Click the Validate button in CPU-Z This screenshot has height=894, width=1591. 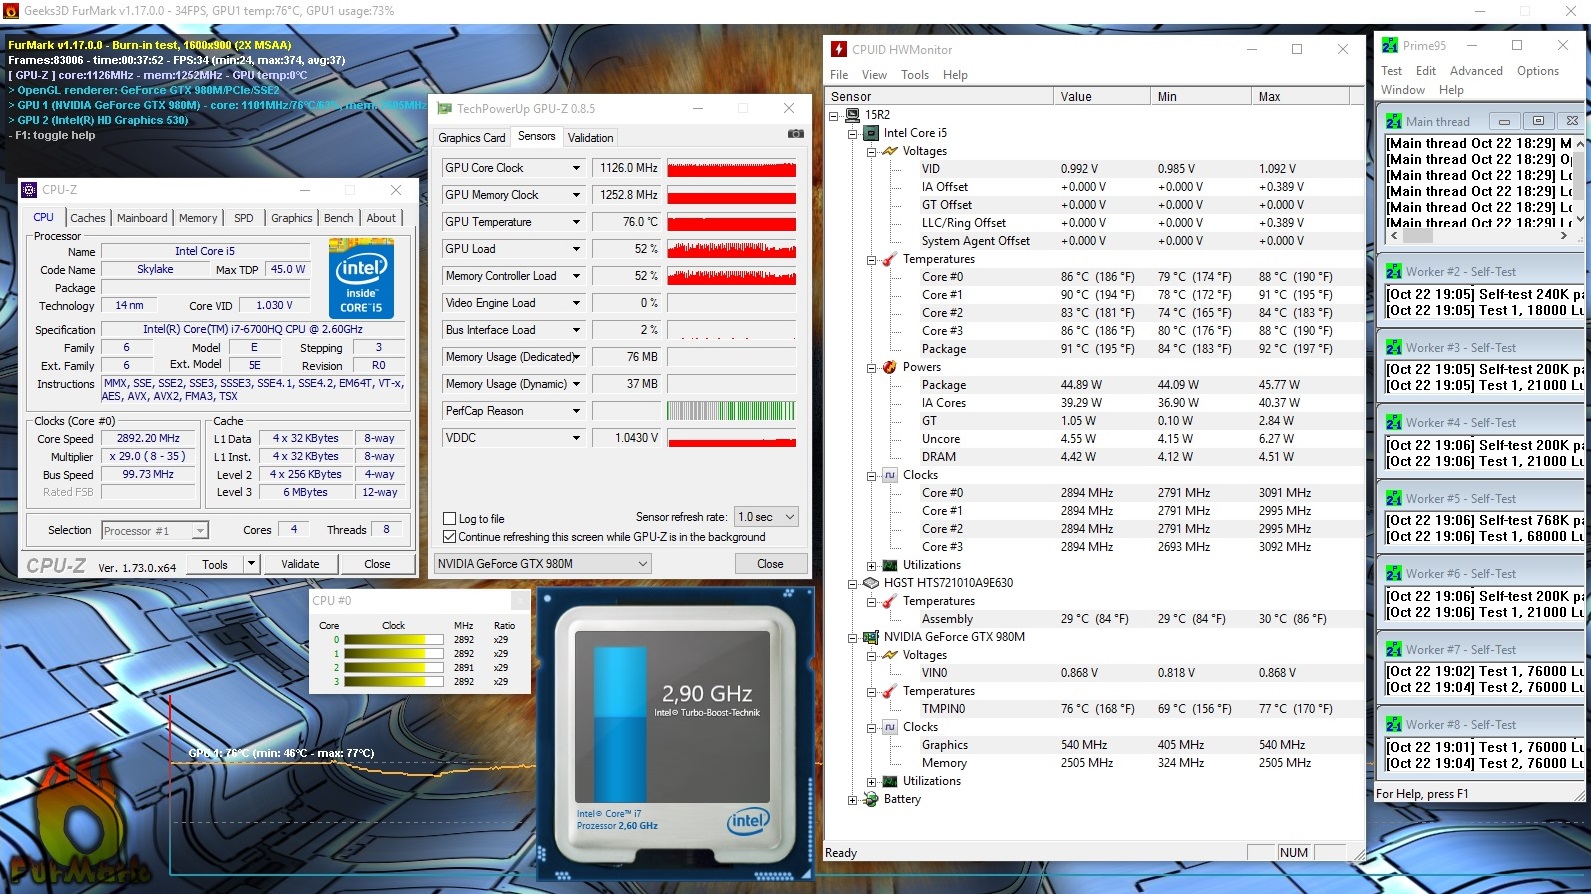click(x=300, y=564)
